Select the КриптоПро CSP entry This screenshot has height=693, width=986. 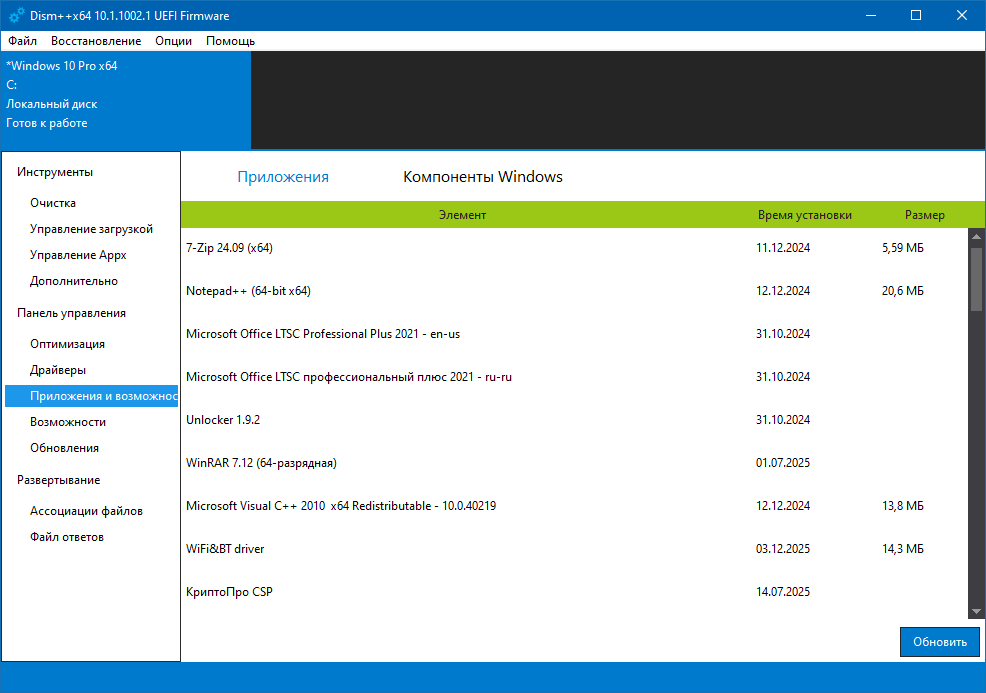(229, 592)
